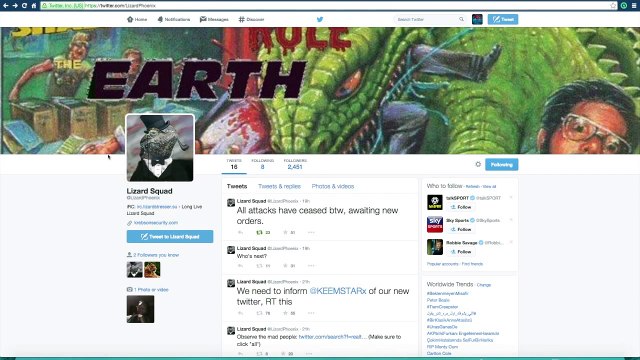The width and height of the screenshot is (640, 360).
Task: Click the magnifier icon in Search Twitter
Action: [x=462, y=19]
